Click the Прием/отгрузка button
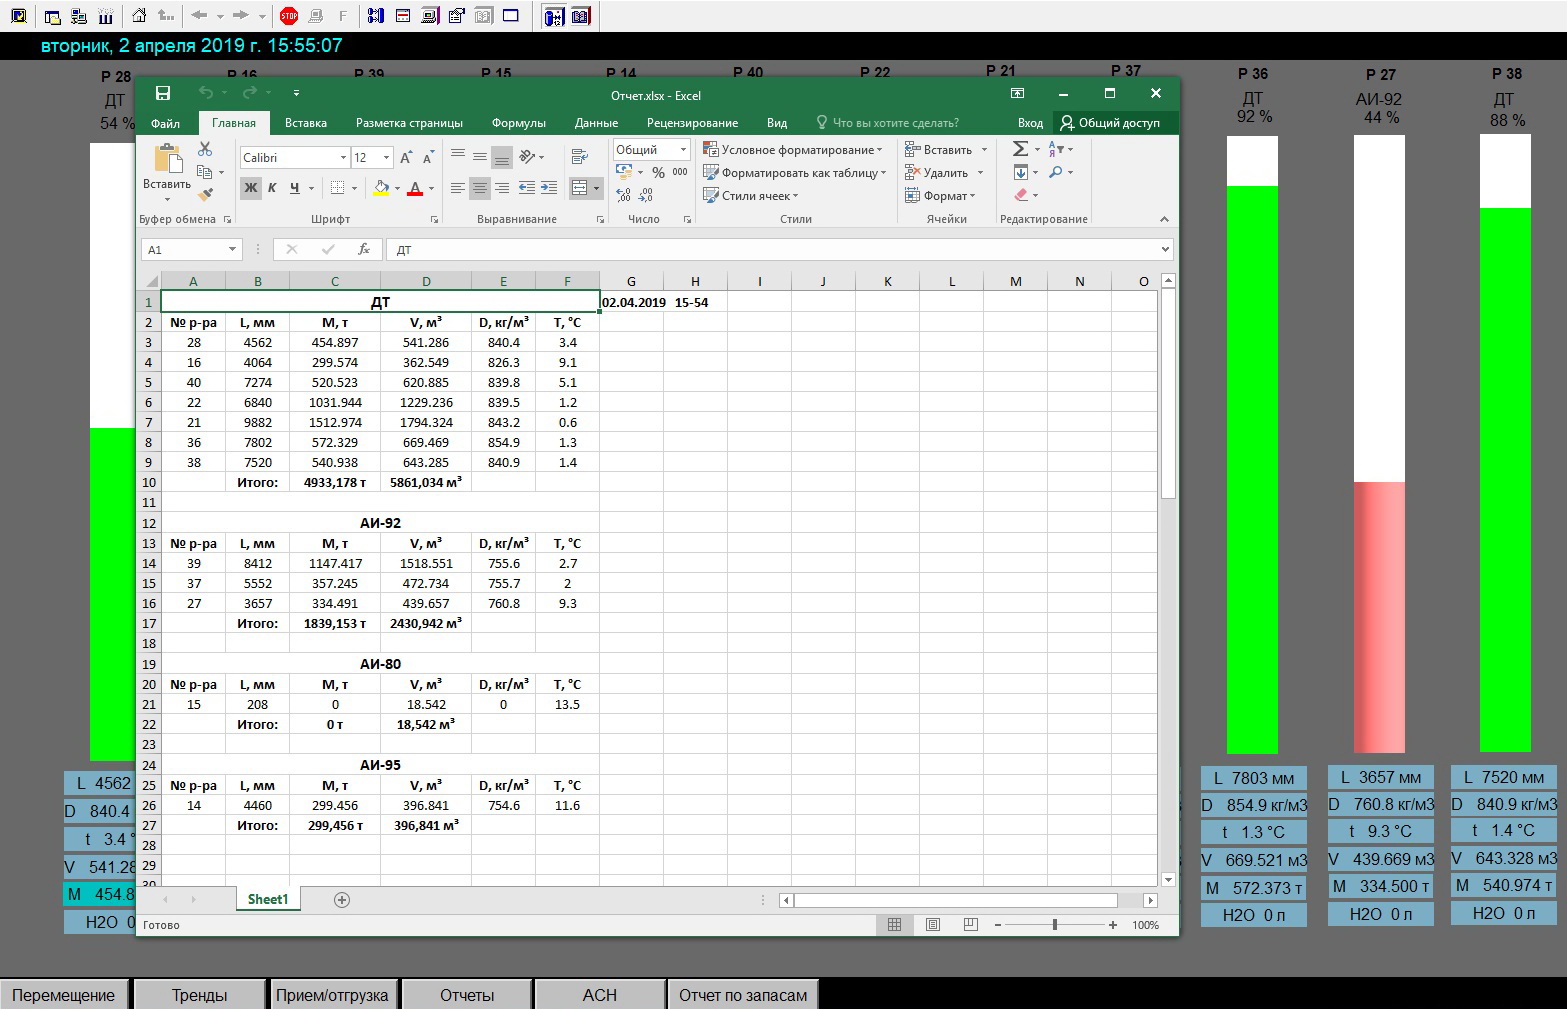 (332, 995)
